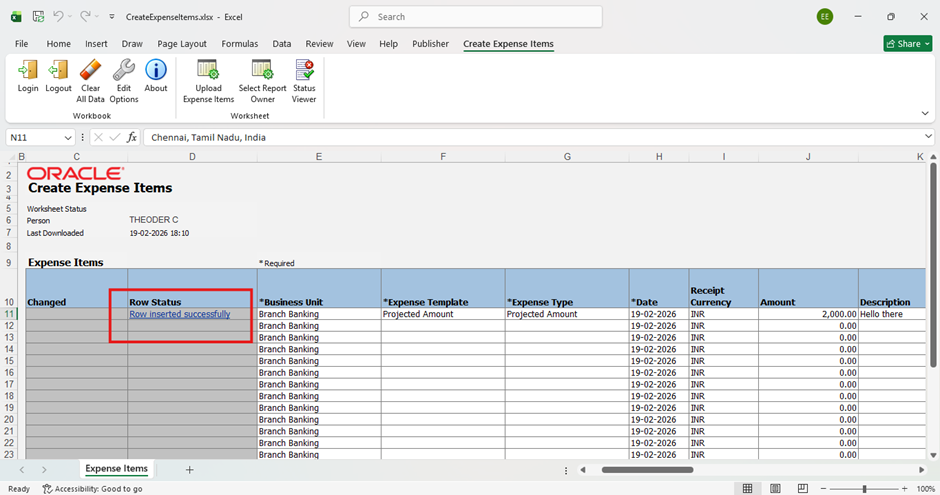Select row header 11
Viewport: 940px width, 495px height.
pyautogui.click(x=9, y=314)
